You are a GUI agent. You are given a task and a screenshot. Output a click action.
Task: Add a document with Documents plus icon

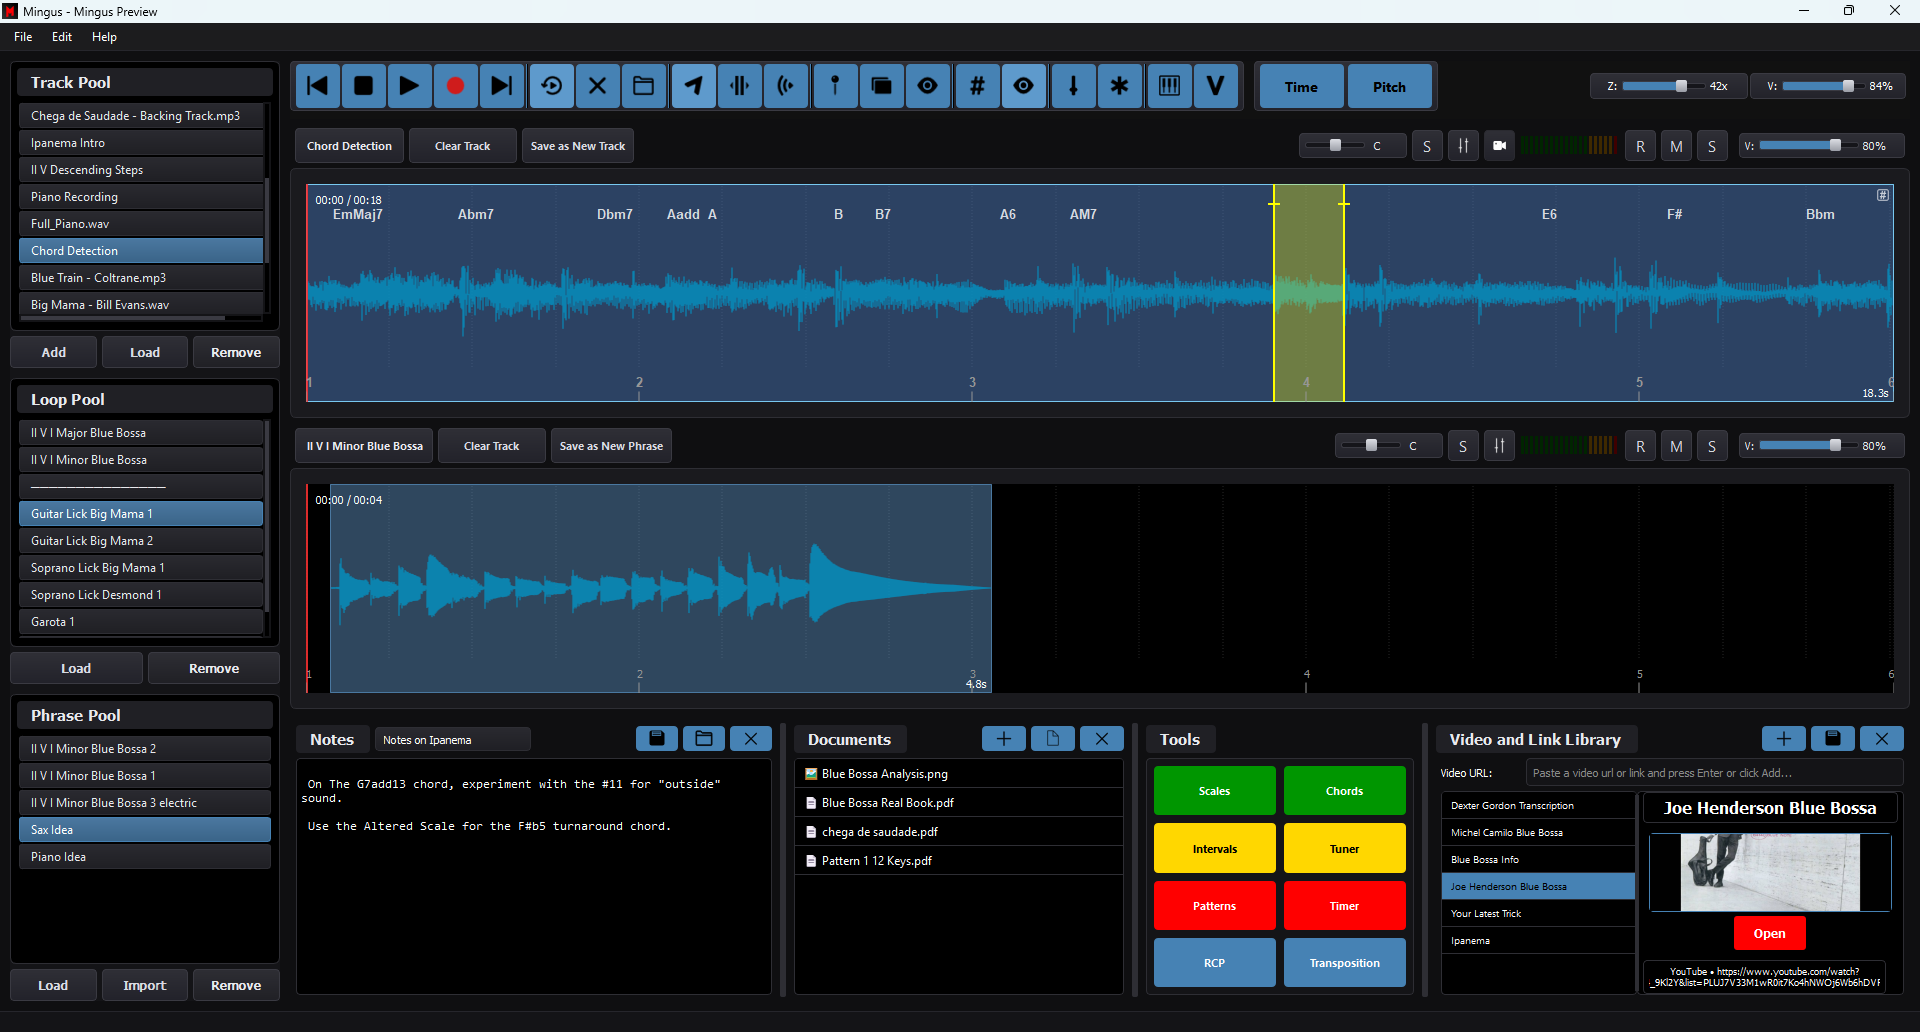[x=1004, y=739]
